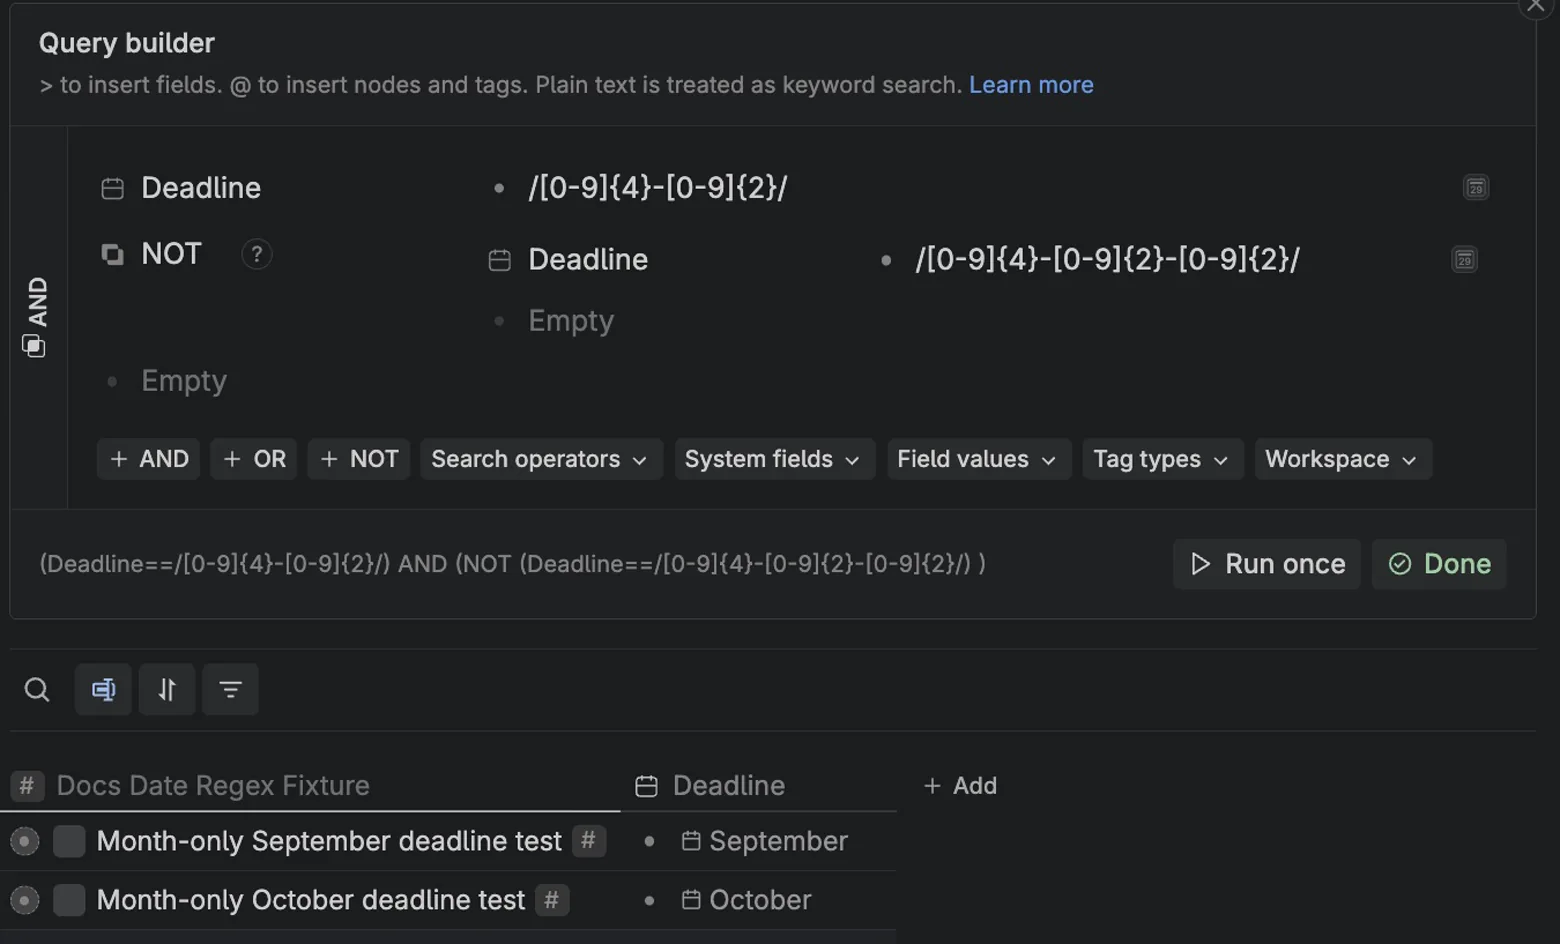This screenshot has width=1560, height=944.
Task: Open date picker for nested NOT Deadline regex
Action: click(1464, 260)
